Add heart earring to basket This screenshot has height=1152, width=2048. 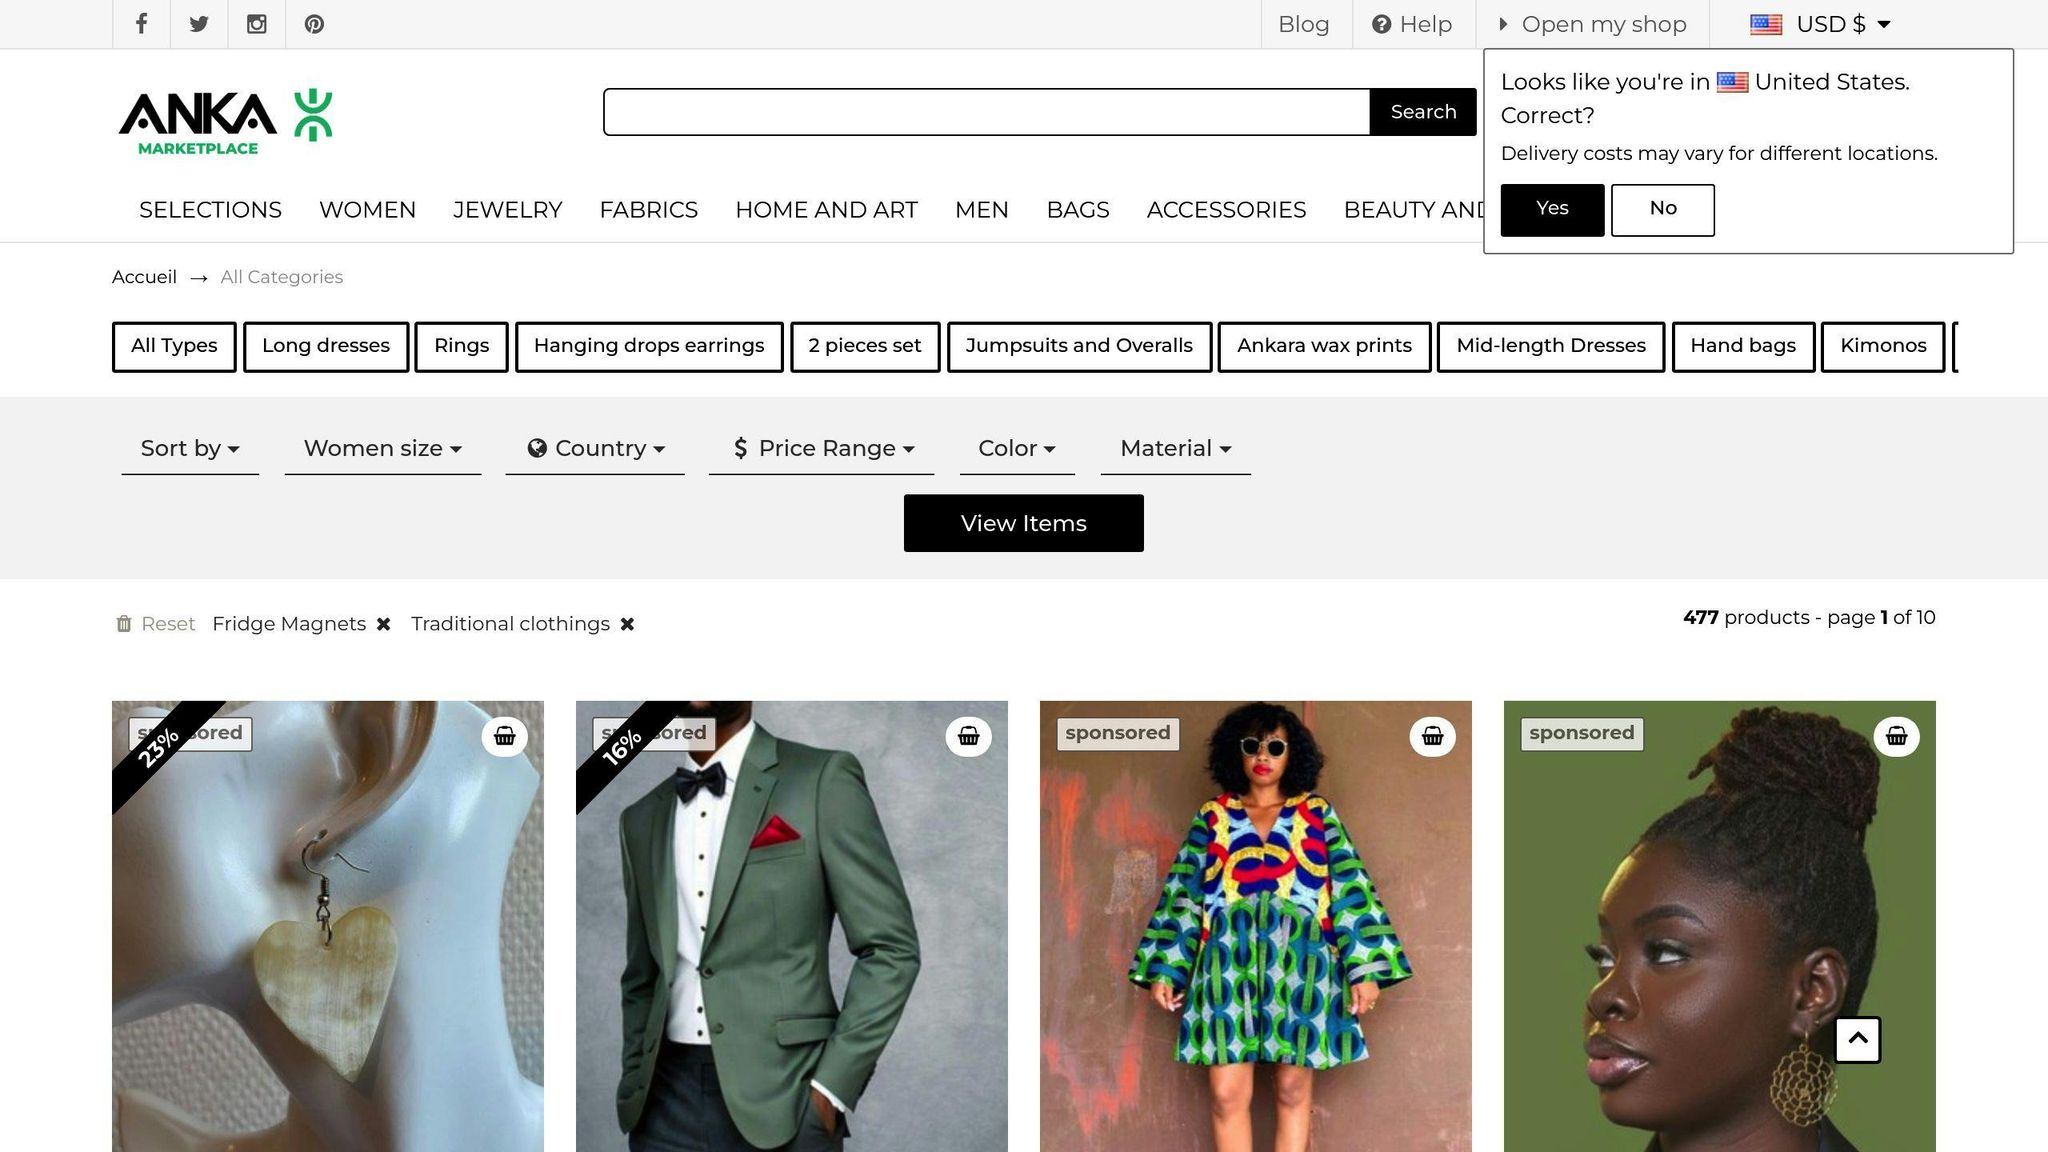pyautogui.click(x=505, y=737)
